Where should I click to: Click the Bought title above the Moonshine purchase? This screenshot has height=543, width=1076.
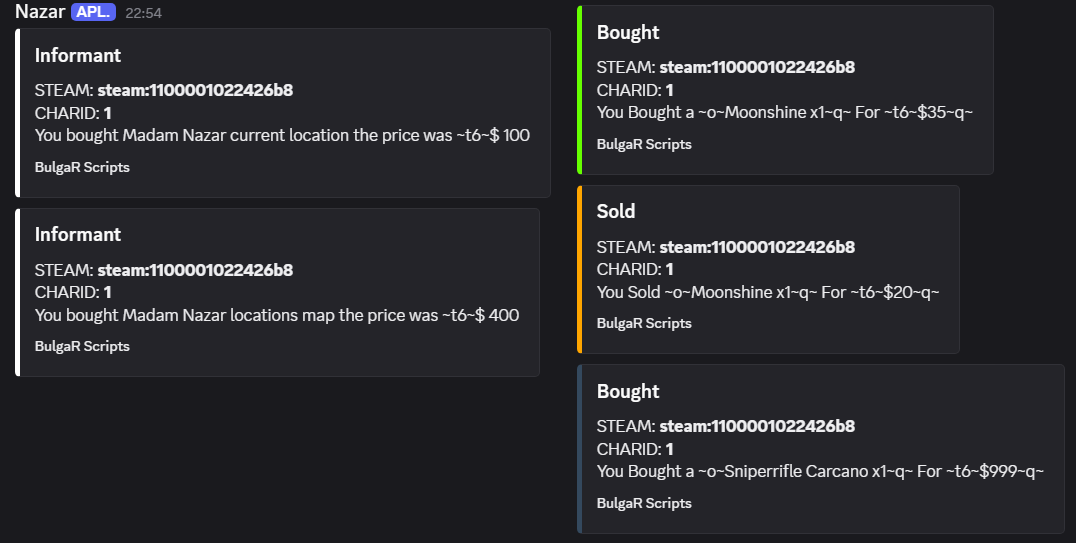point(628,32)
